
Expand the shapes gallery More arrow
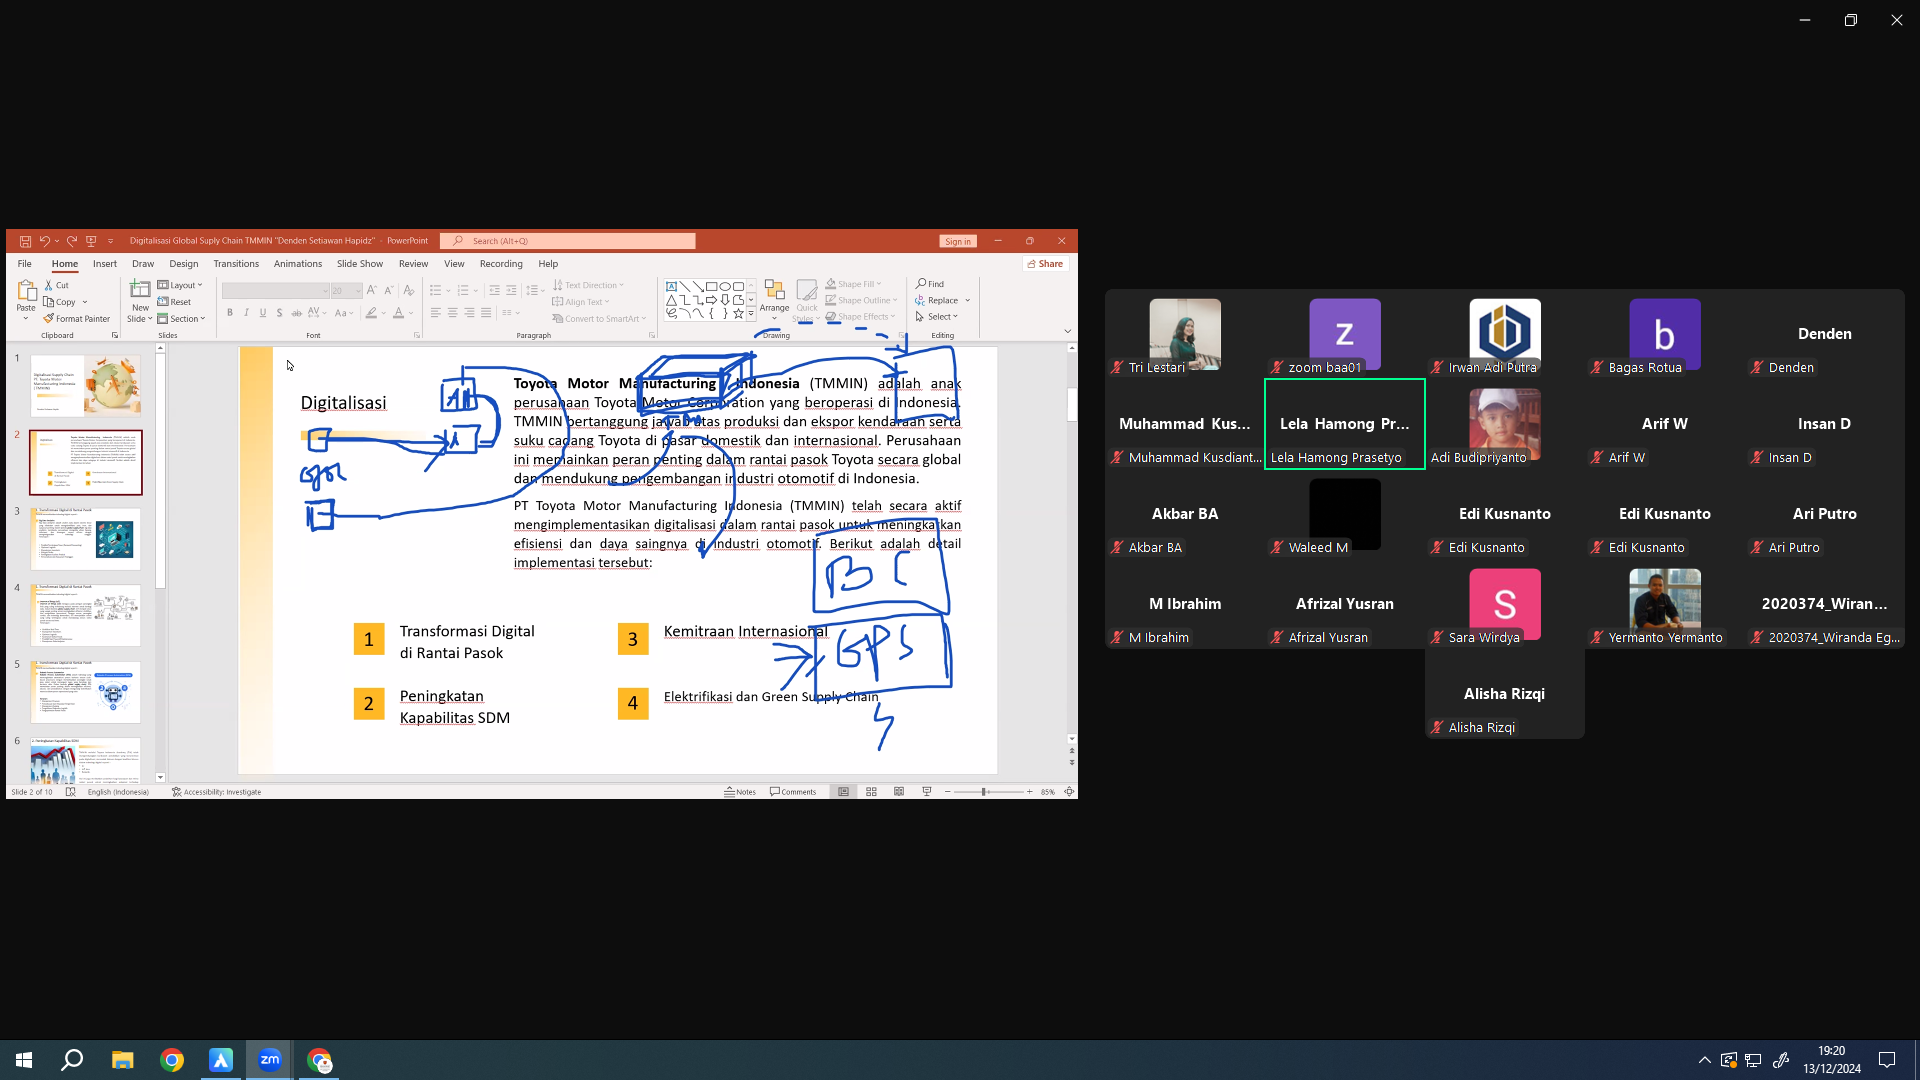tap(751, 314)
